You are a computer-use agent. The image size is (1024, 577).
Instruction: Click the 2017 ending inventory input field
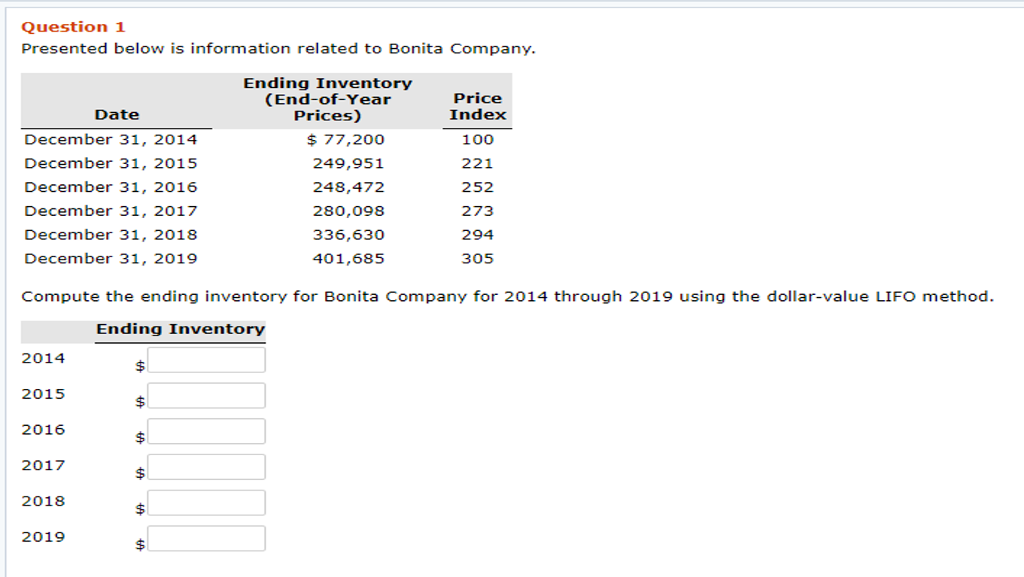[x=204, y=468]
